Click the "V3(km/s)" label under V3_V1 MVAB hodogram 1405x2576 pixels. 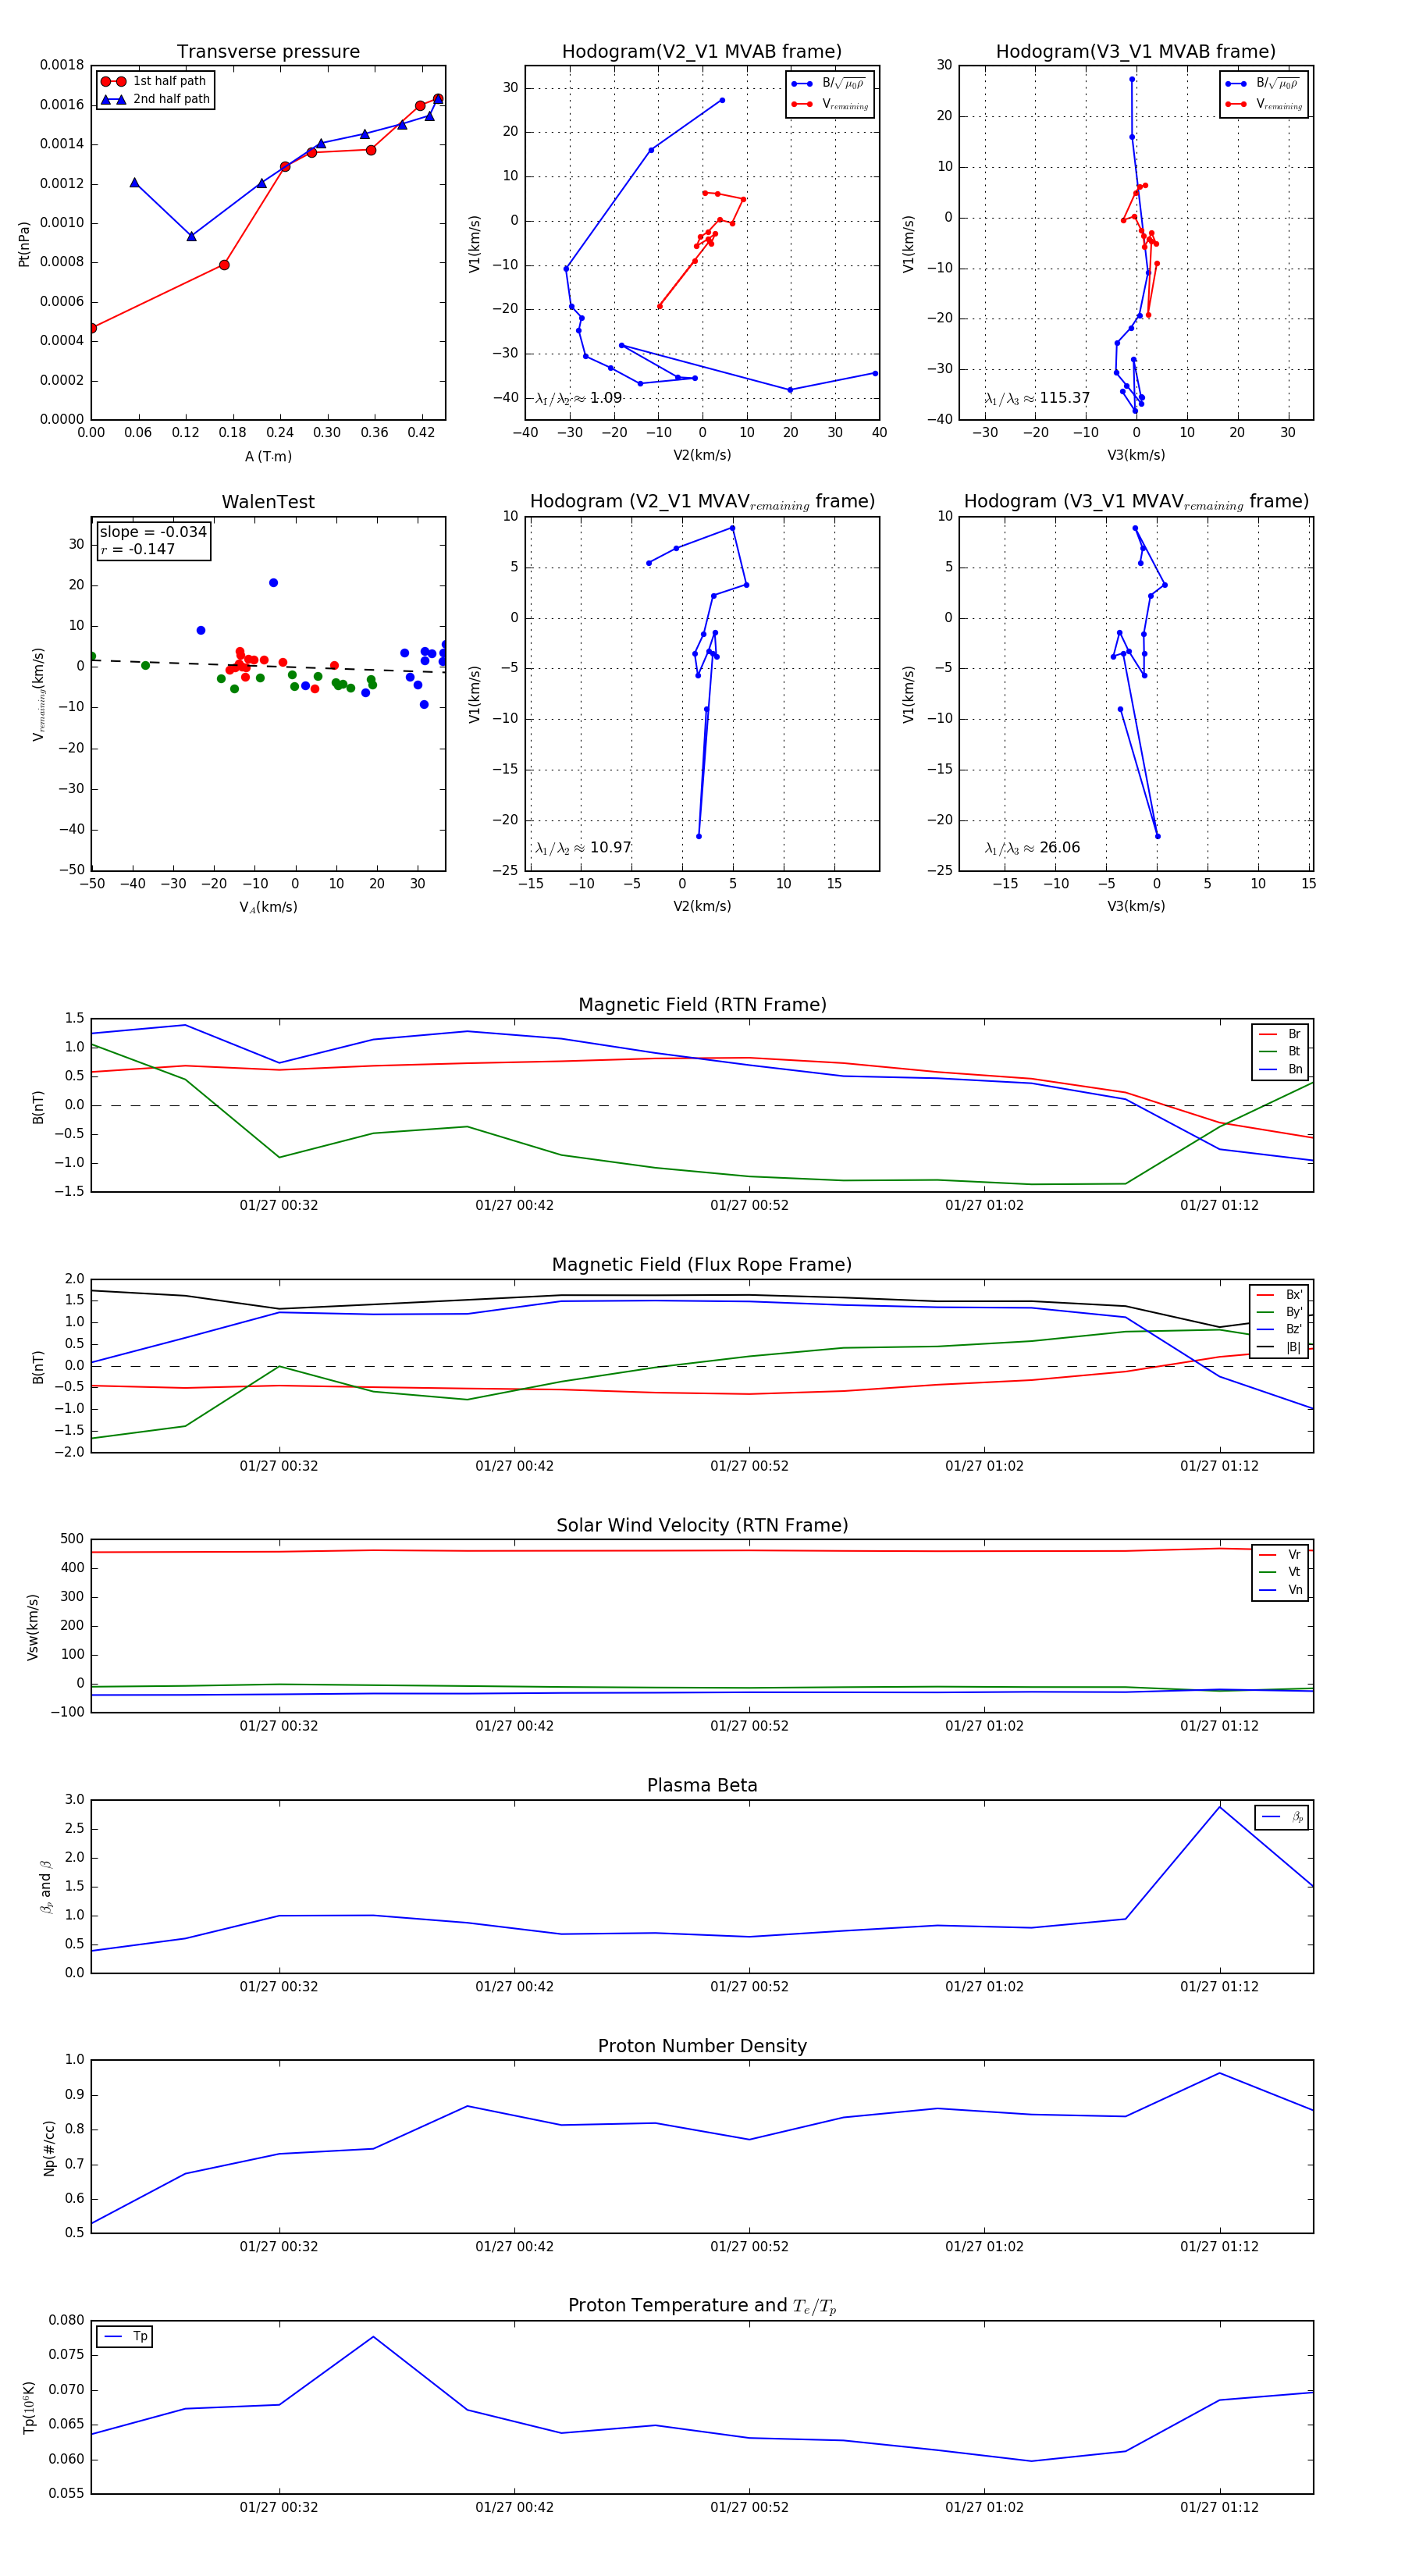click(x=1136, y=455)
